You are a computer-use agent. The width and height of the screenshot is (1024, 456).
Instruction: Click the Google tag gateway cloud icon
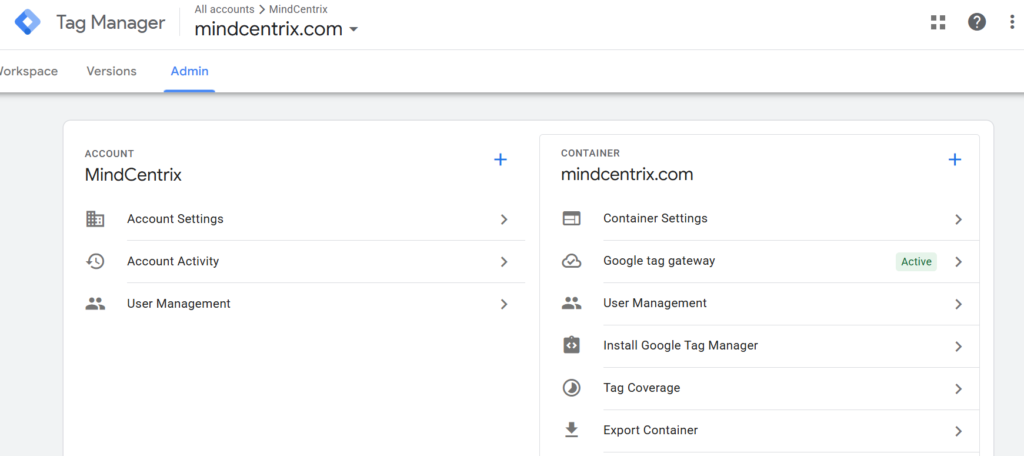[571, 261]
